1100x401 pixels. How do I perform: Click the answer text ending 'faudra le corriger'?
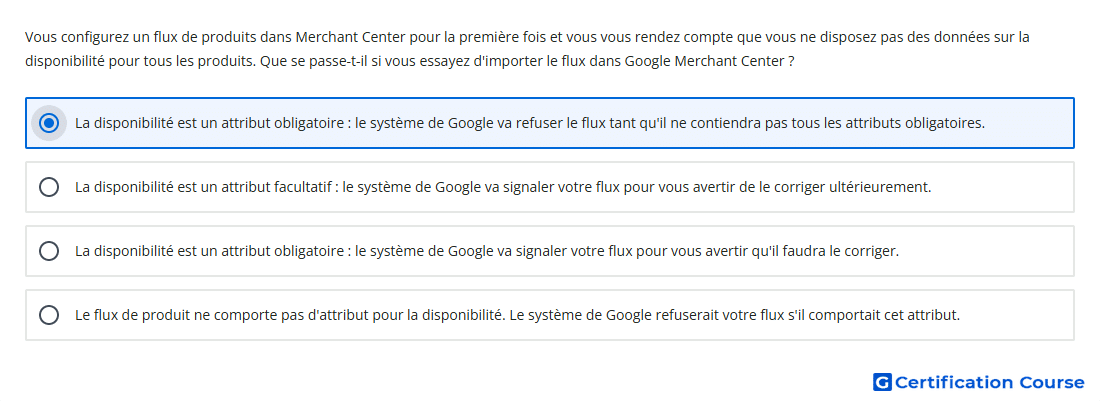coord(487,251)
